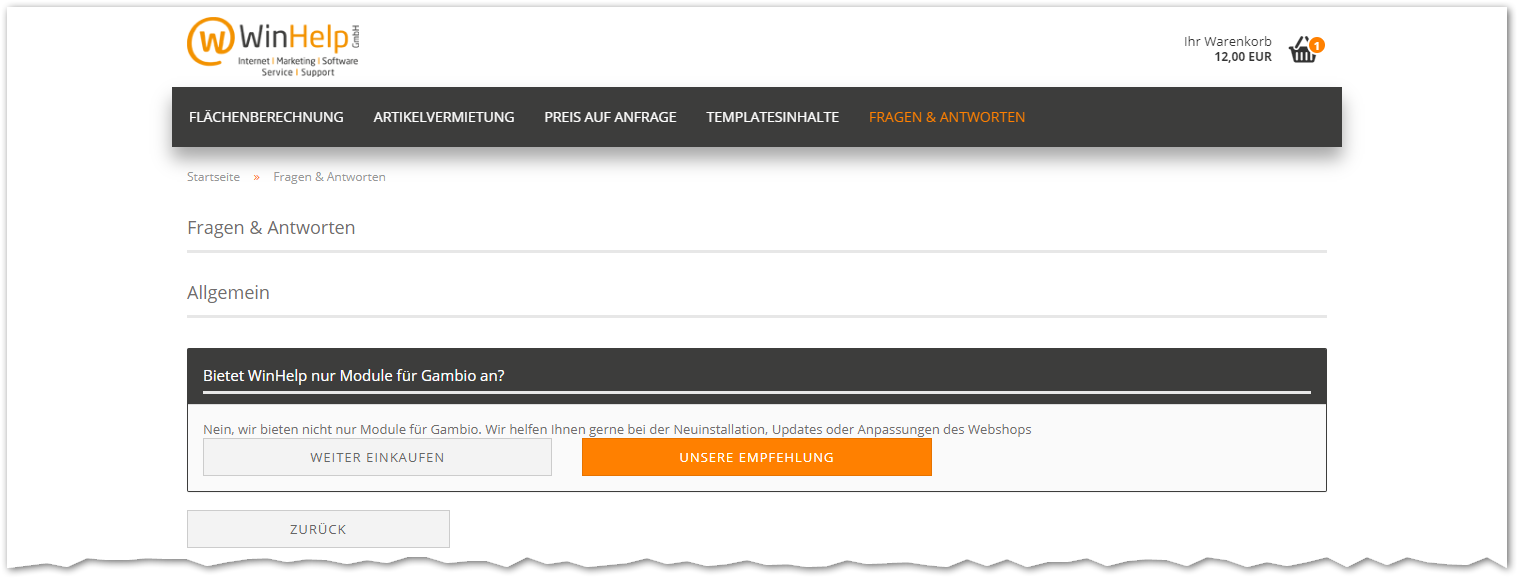
Task: Open the Flächenberechnung menu item
Action: [266, 117]
